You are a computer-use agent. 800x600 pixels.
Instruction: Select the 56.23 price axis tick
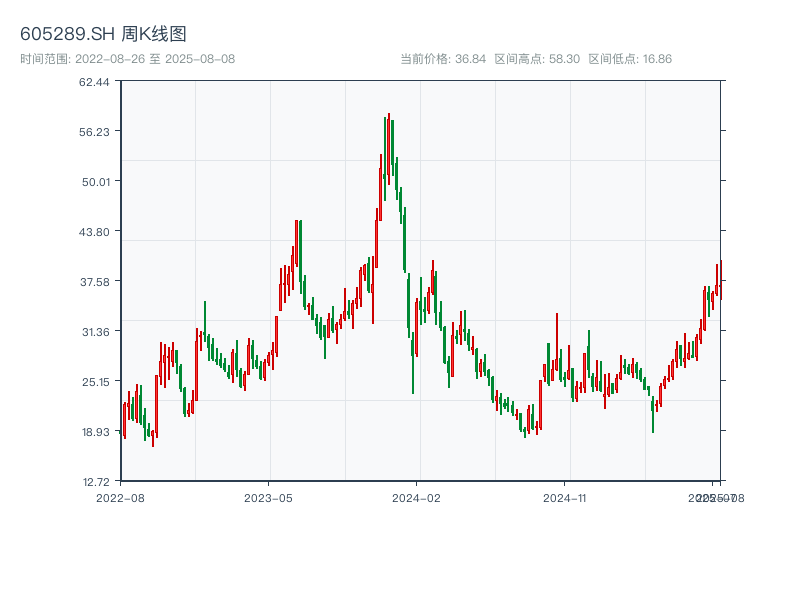(94, 132)
